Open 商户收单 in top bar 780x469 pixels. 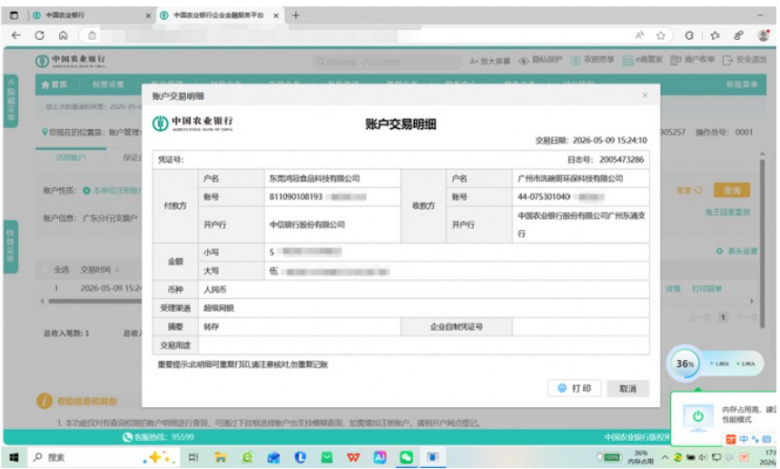[x=692, y=60]
